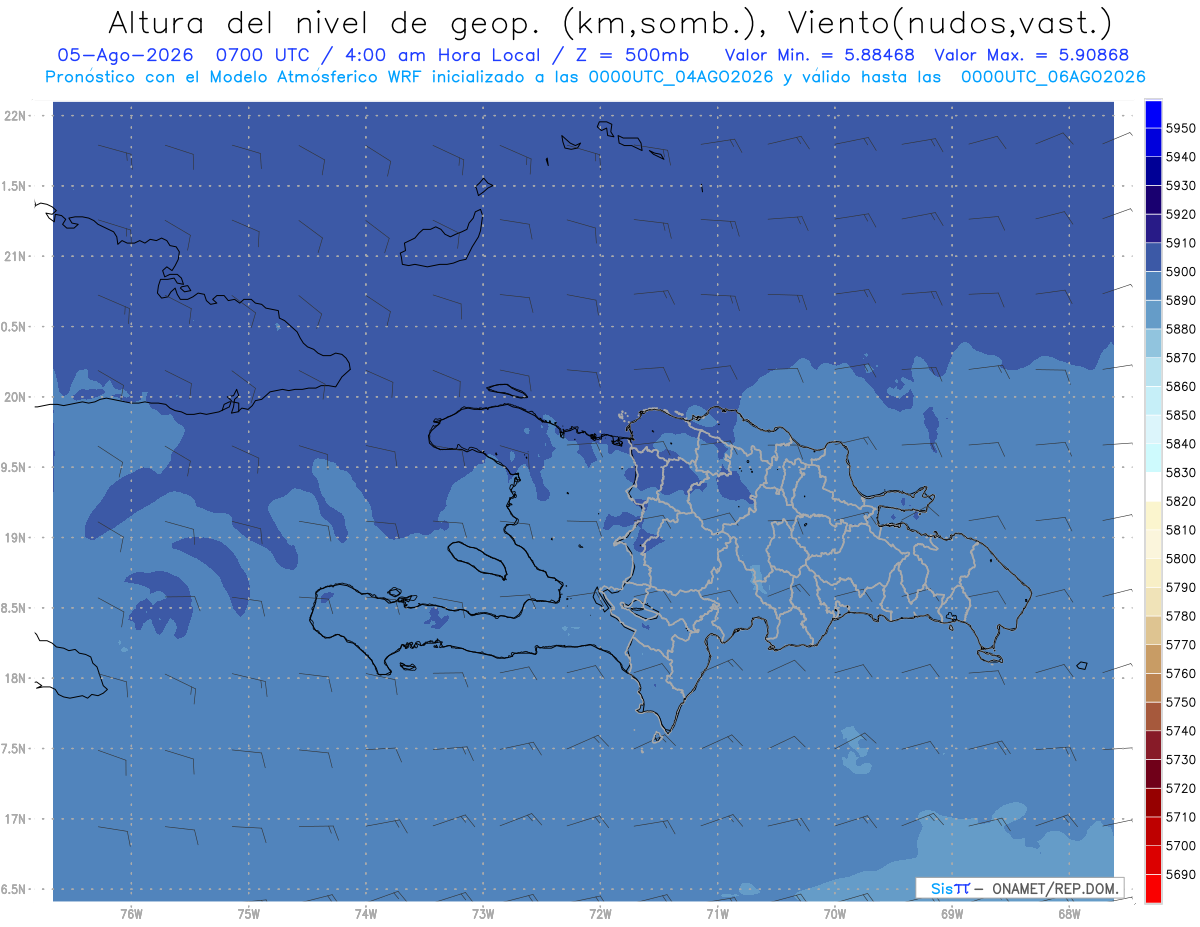Screen dimensions: 1200x927
Task: Select initialization time '0000UTC_04AGO2026'
Action: point(681,76)
